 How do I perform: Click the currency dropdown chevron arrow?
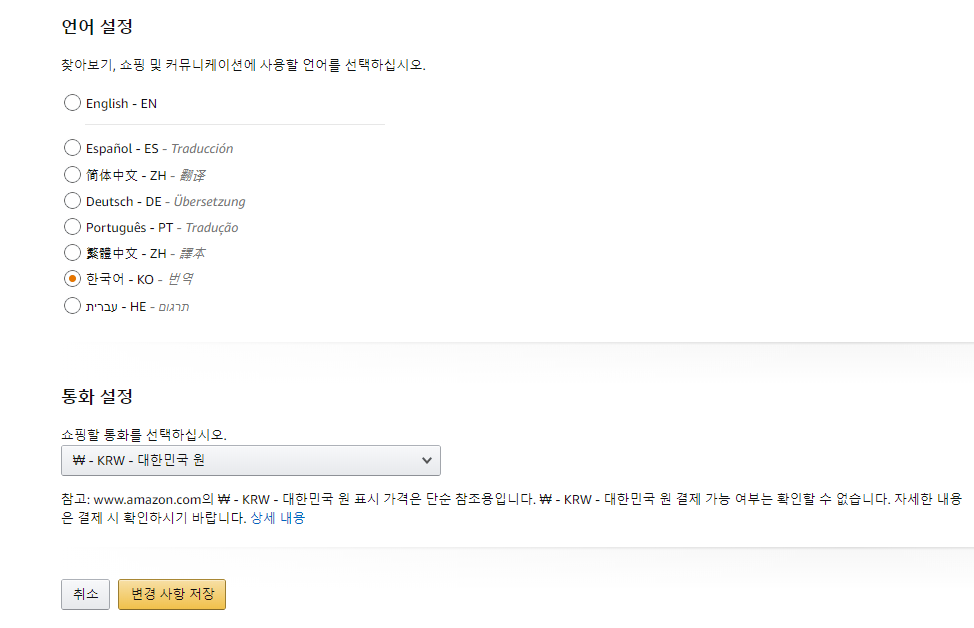(427, 460)
